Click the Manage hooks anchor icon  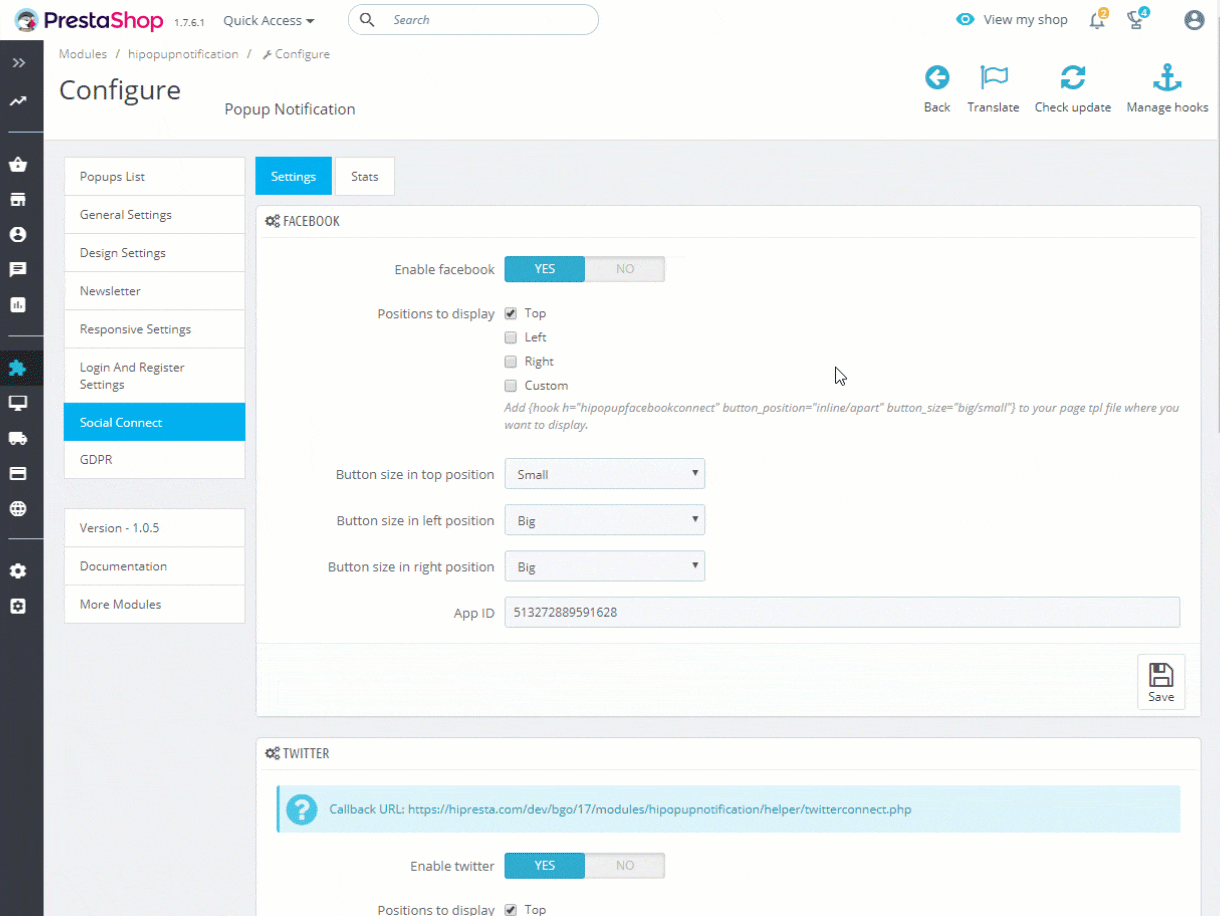coord(1167,78)
